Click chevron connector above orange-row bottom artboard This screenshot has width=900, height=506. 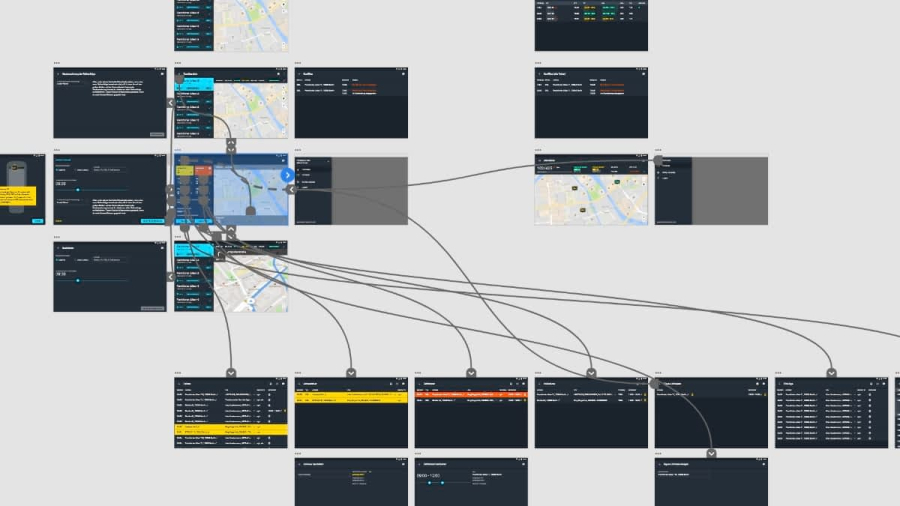(471, 373)
